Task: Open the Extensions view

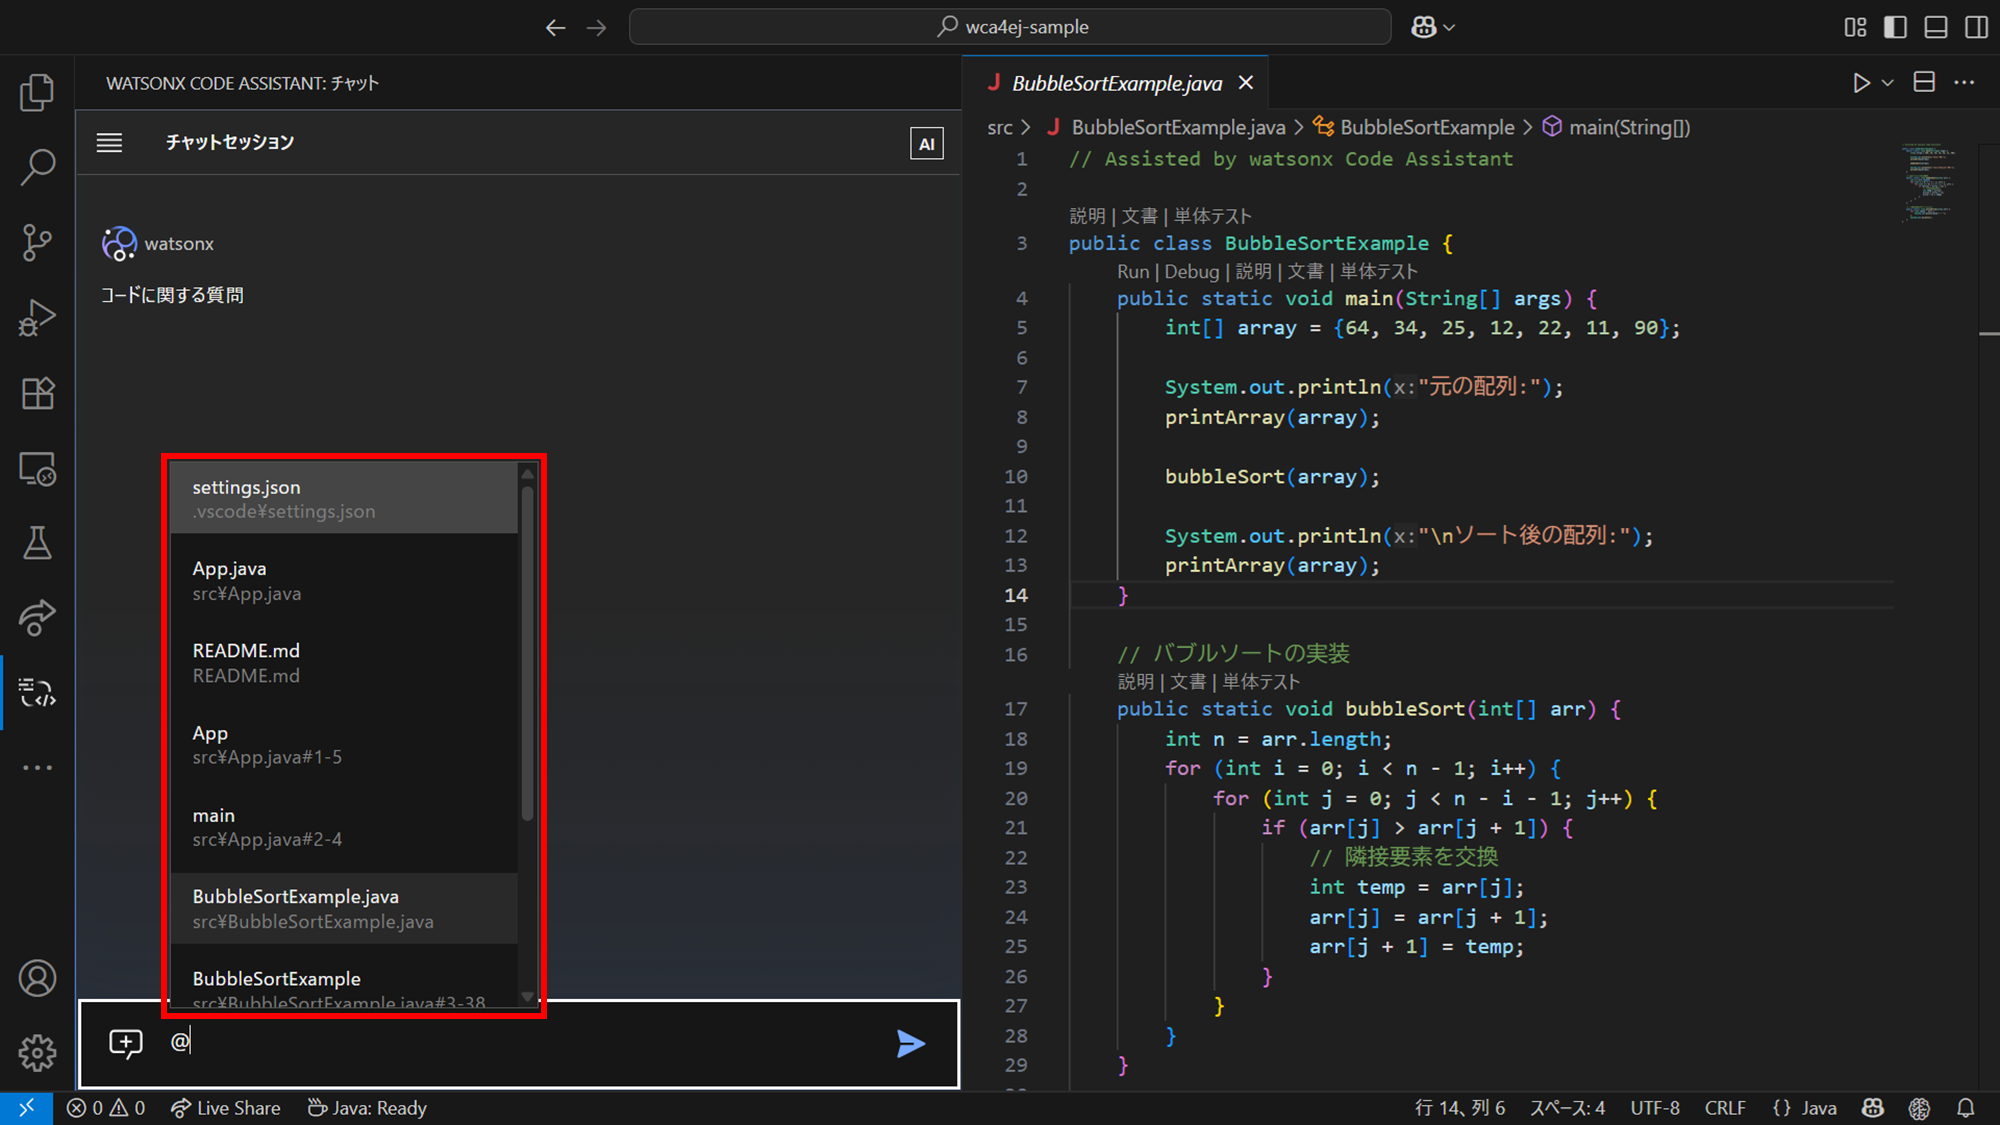Action: (x=37, y=393)
